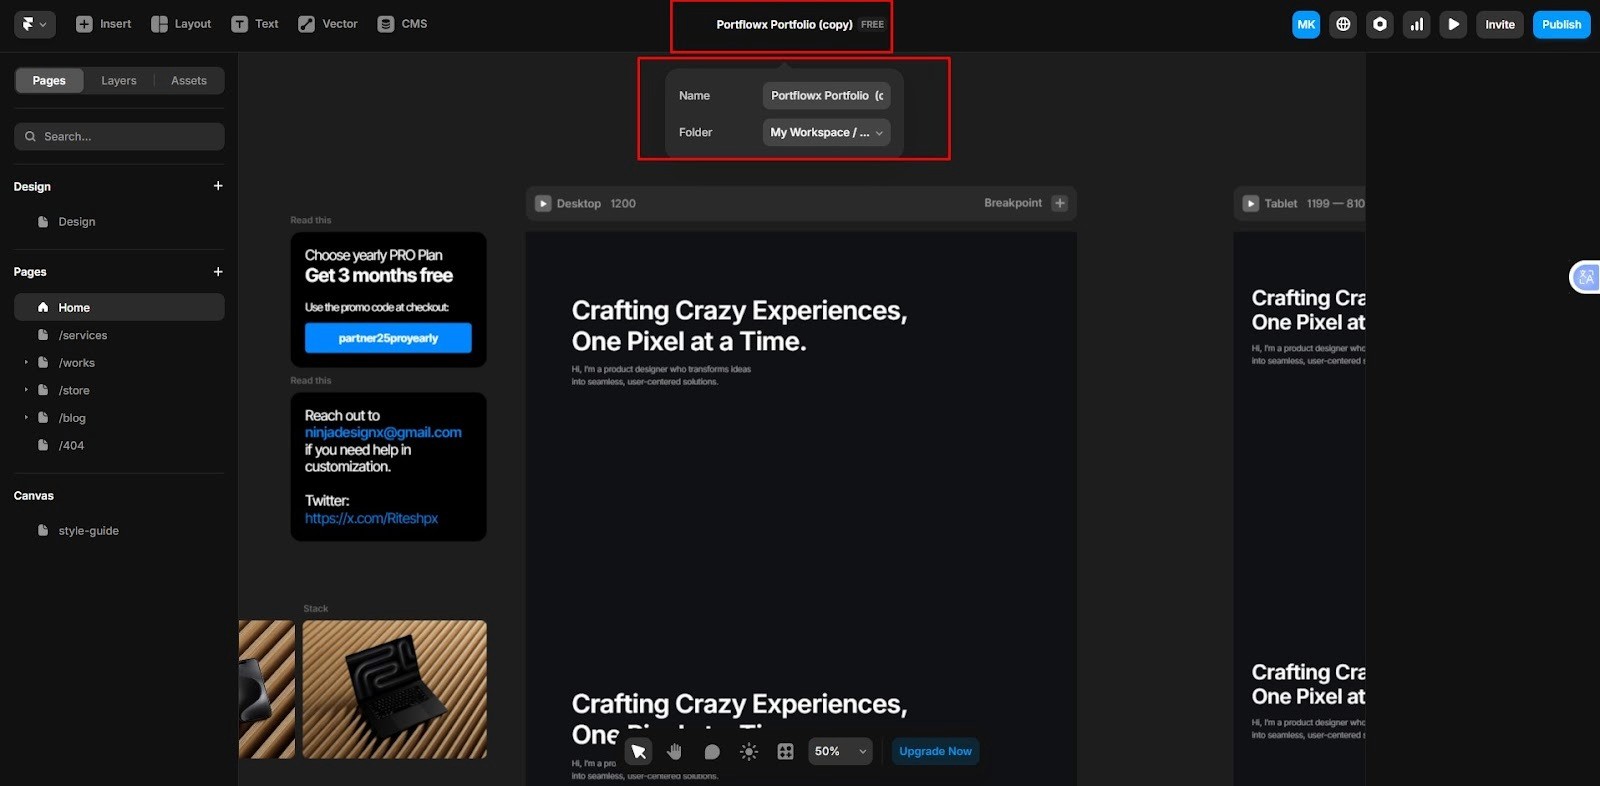Switch to the Pages tab
The height and width of the screenshot is (786, 1600).
pos(49,81)
